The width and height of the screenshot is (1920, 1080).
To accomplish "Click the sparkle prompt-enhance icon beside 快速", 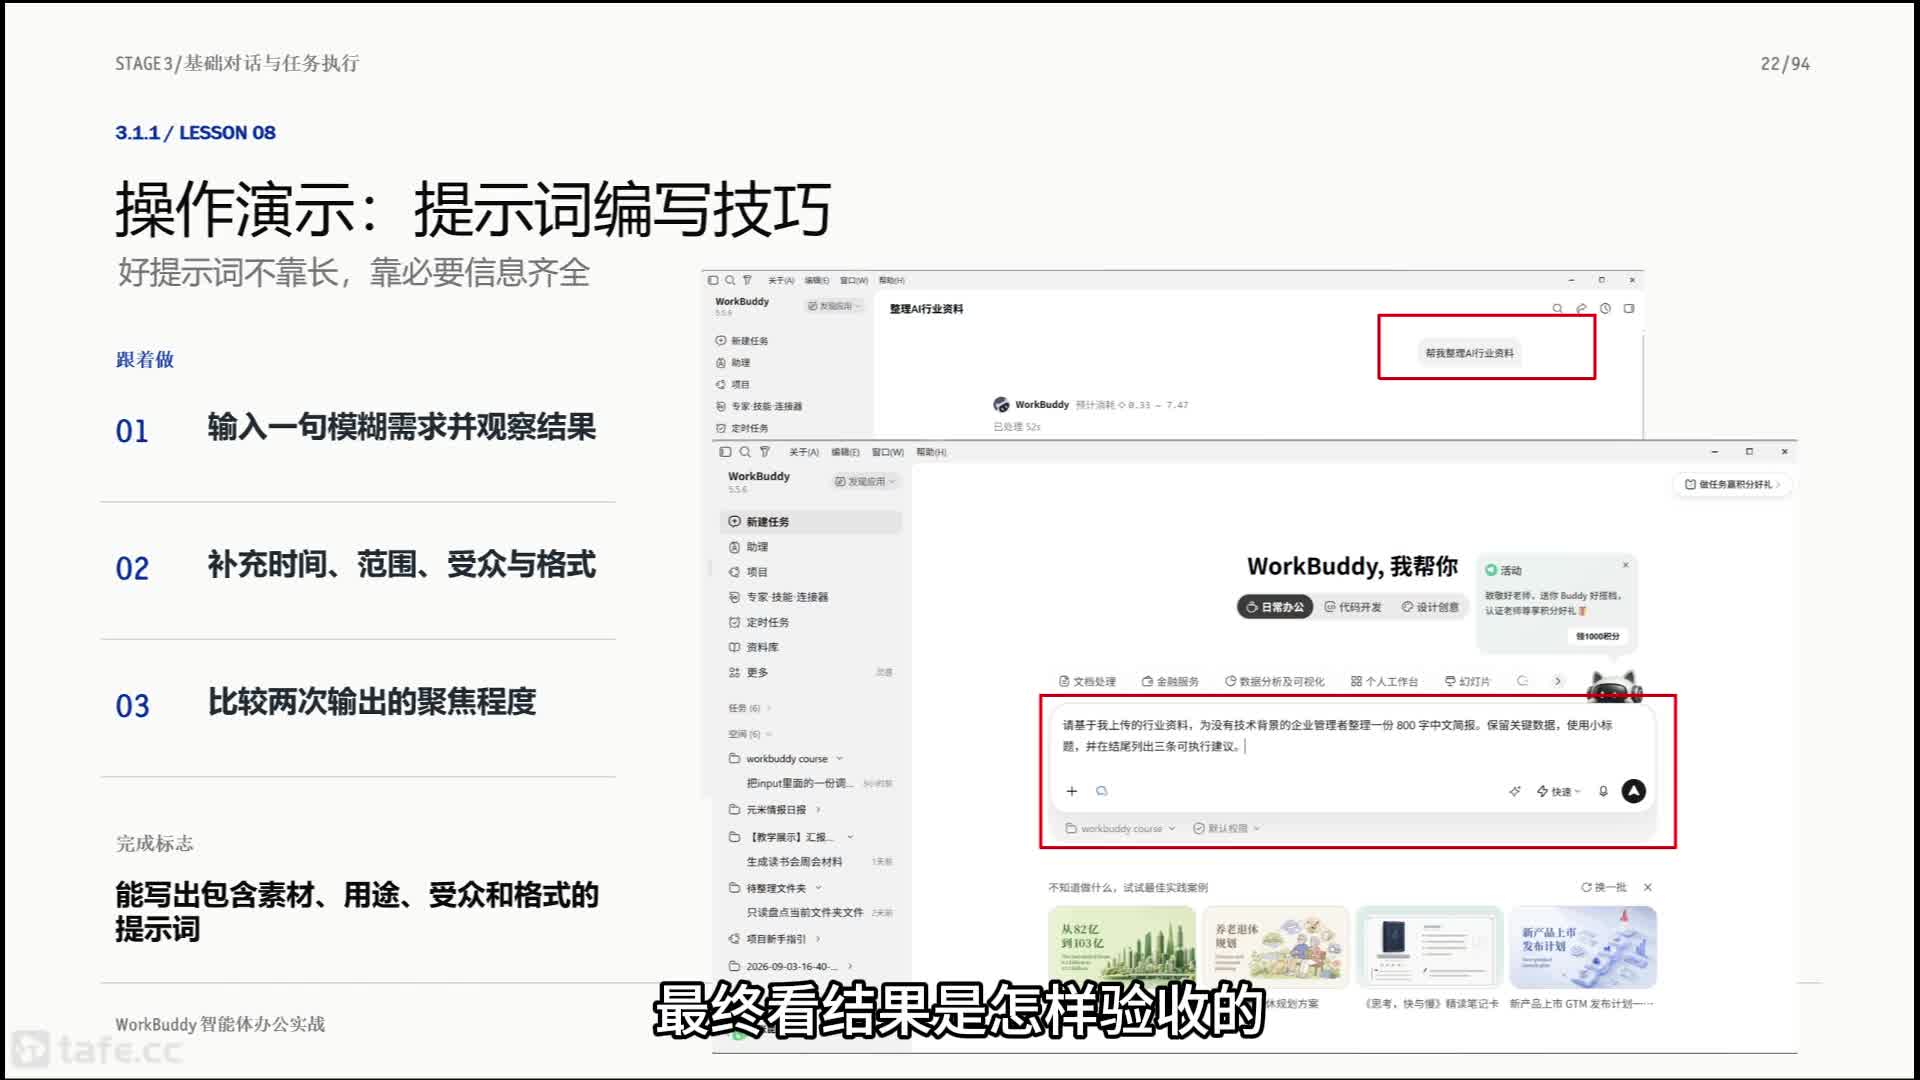I will coord(1515,791).
